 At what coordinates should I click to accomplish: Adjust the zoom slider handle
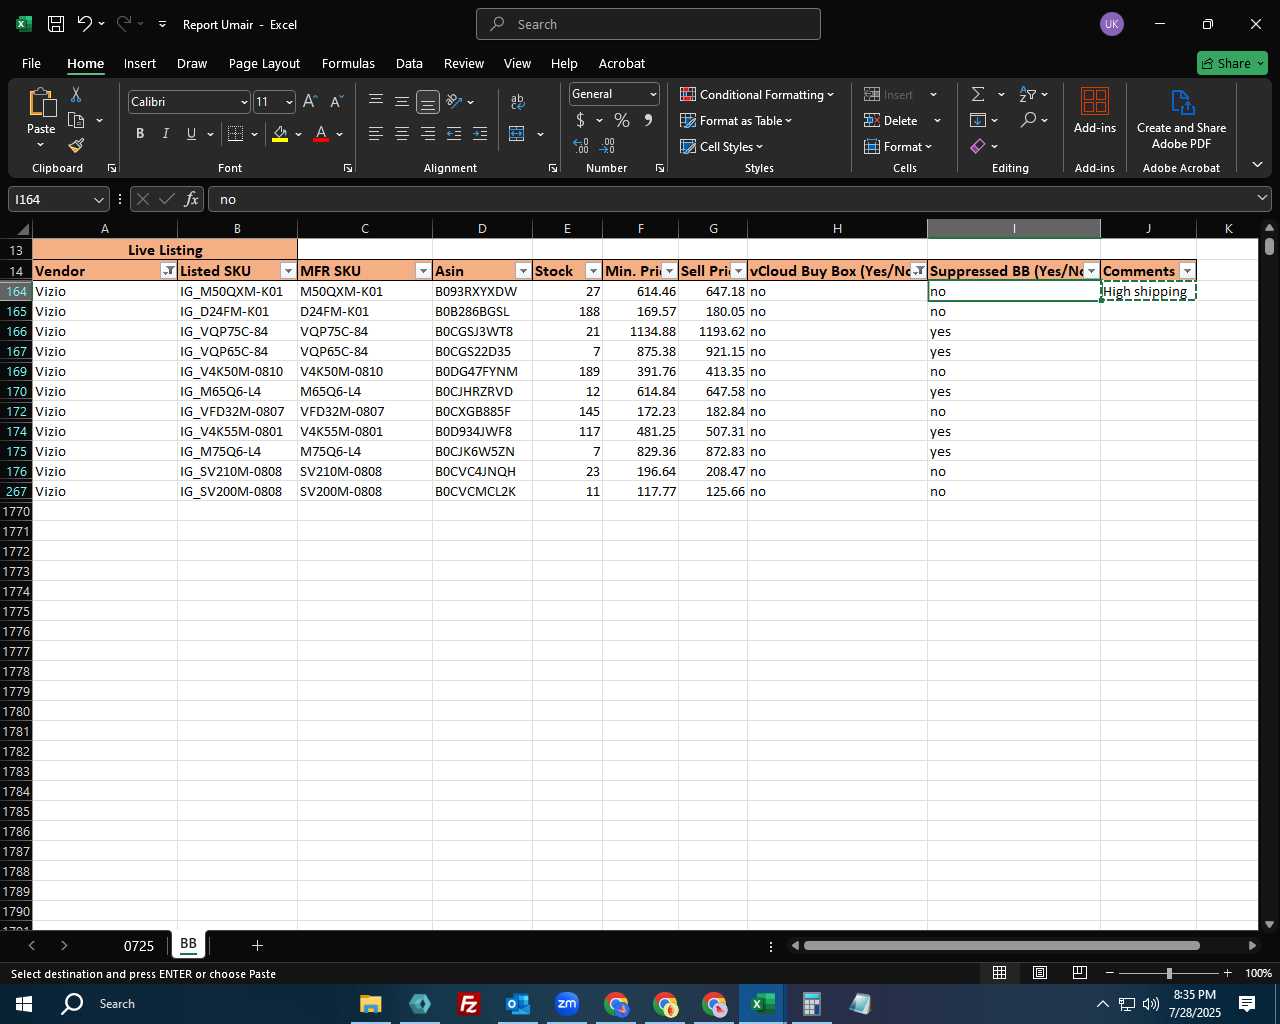pyautogui.click(x=1169, y=973)
